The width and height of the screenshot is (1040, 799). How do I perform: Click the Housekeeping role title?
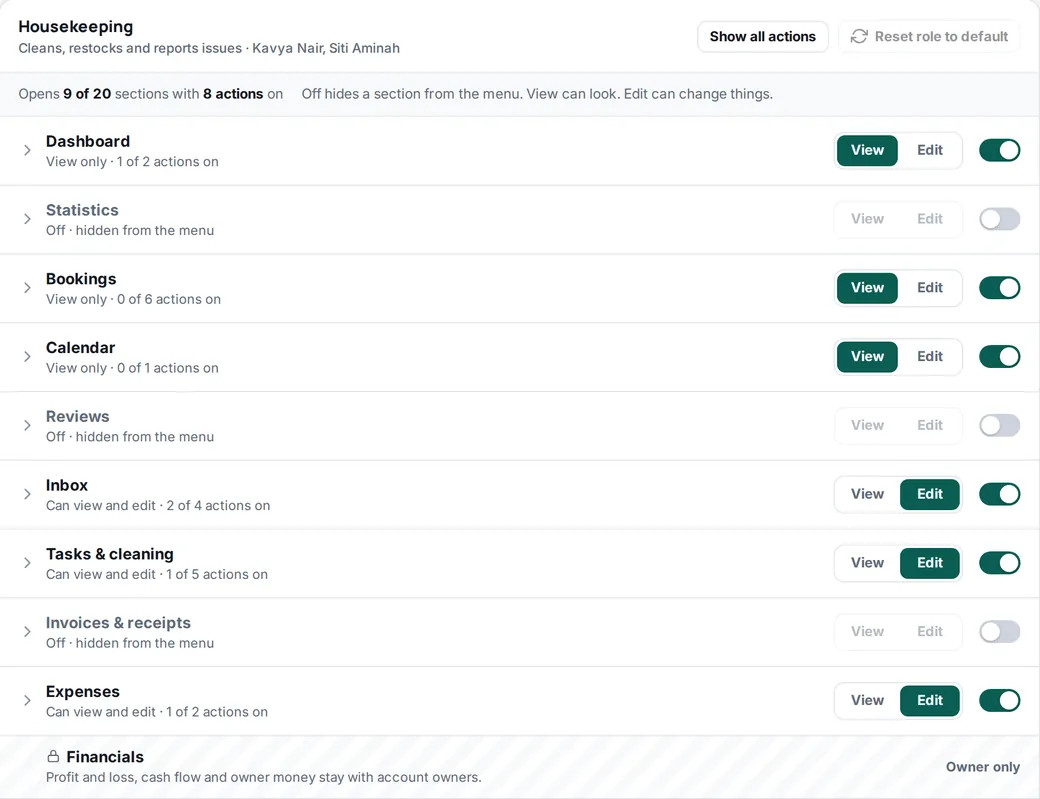[76, 27]
